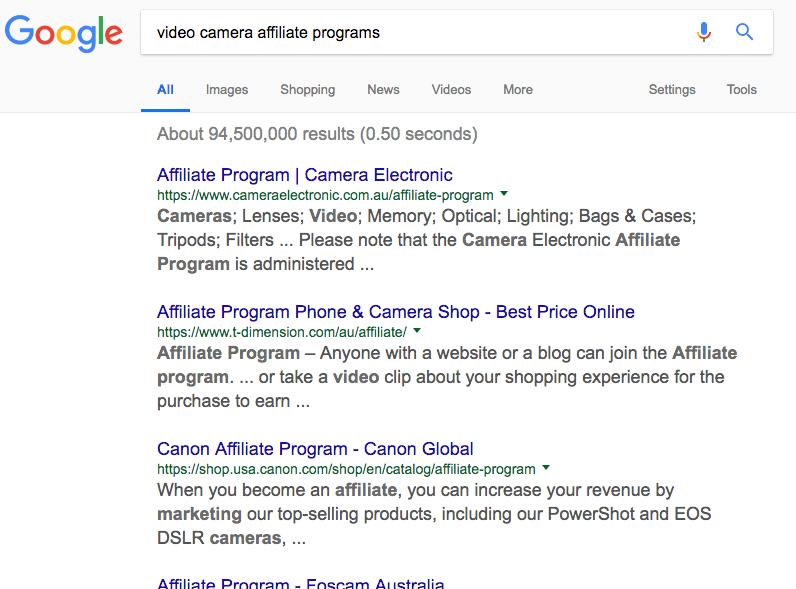
Task: Open the News tab
Action: (383, 90)
